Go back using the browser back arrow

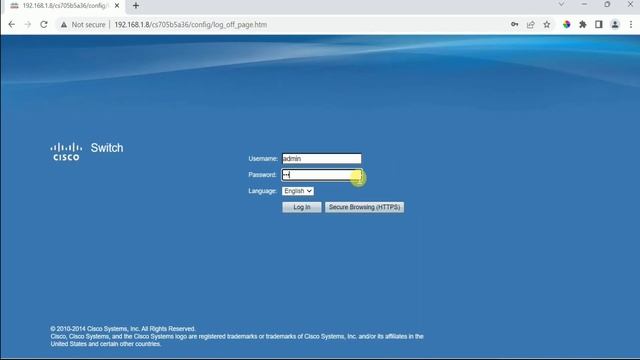(11, 24)
